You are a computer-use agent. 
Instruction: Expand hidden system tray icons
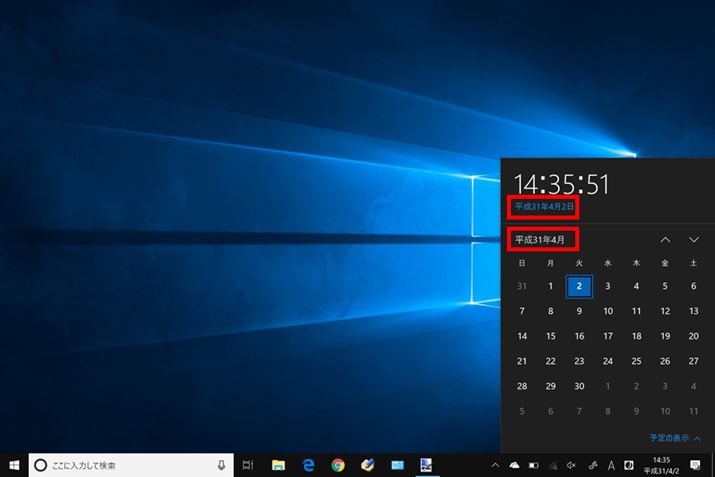pos(495,465)
